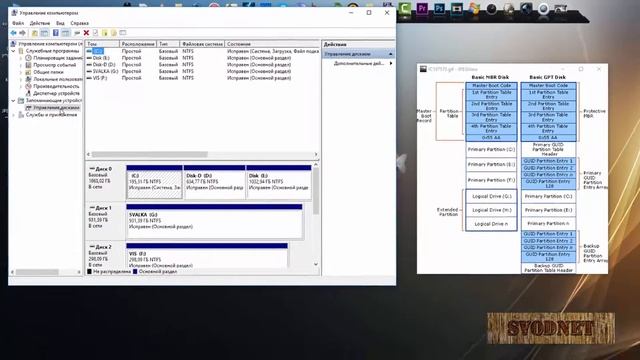Select the root Управление компьютером node
640x360 pixels.
point(50,44)
